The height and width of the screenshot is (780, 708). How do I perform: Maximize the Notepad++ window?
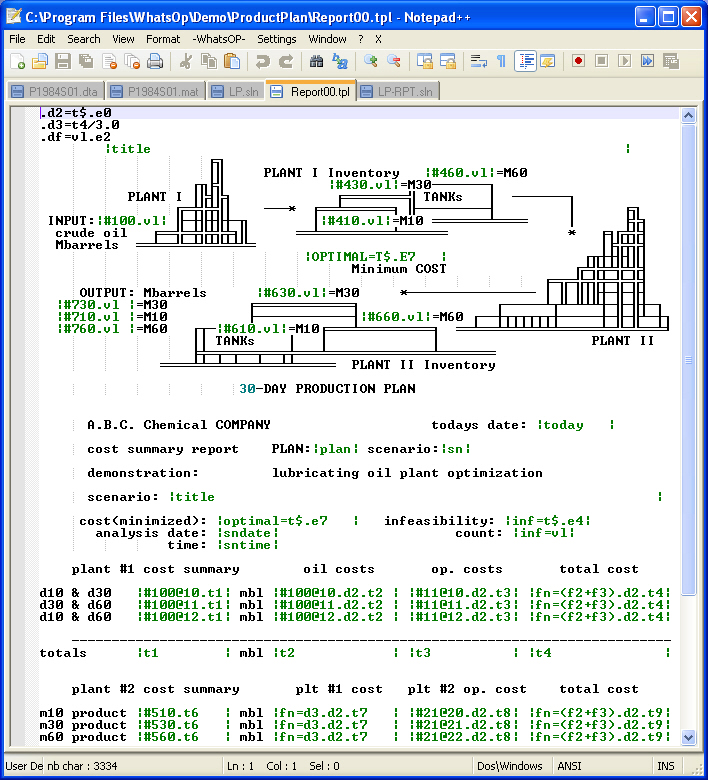click(x=668, y=17)
